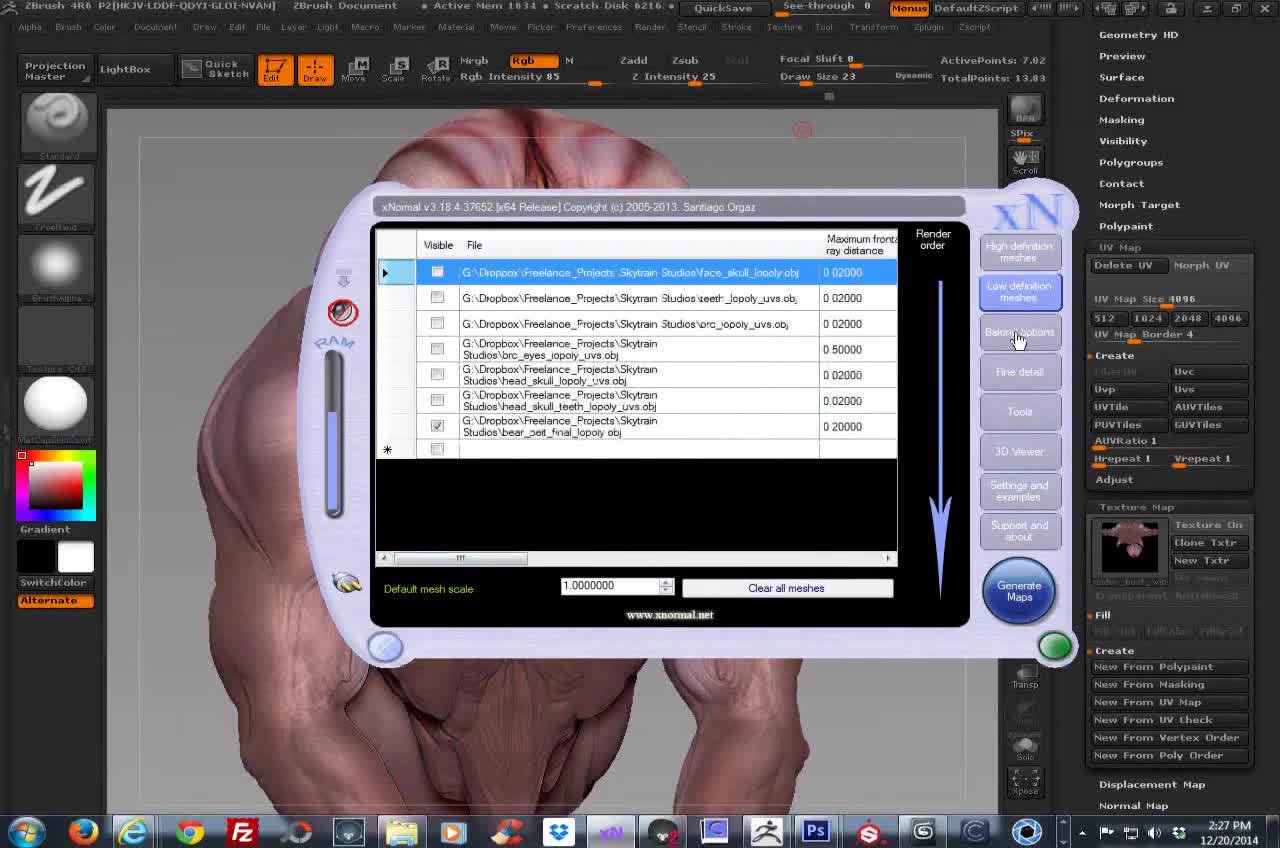The height and width of the screenshot is (848, 1280).
Task: Open the Brush menu in ZBrush
Action: [x=68, y=27]
